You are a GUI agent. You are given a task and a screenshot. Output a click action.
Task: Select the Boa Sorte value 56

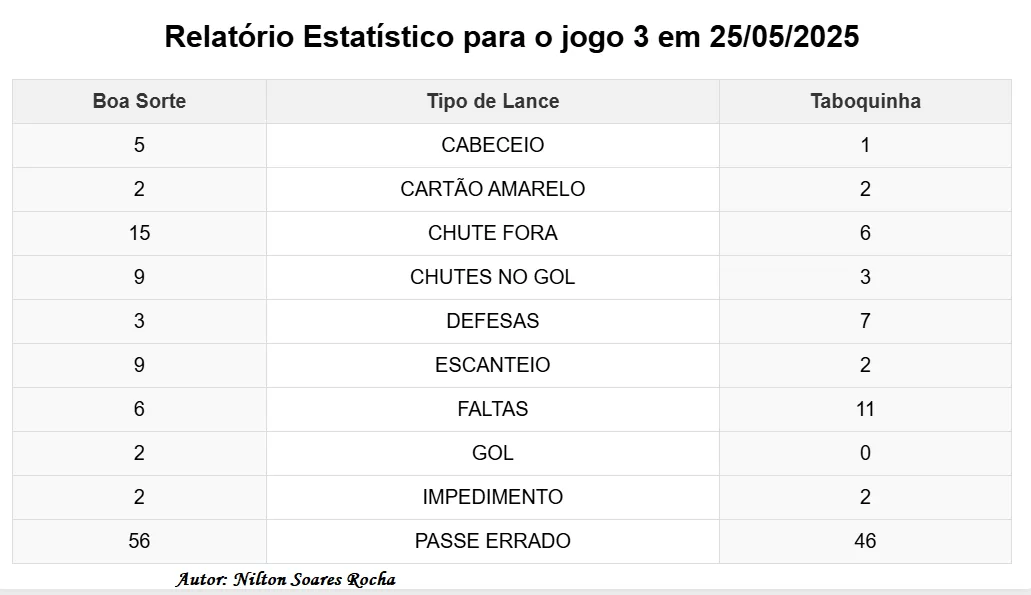(139, 541)
